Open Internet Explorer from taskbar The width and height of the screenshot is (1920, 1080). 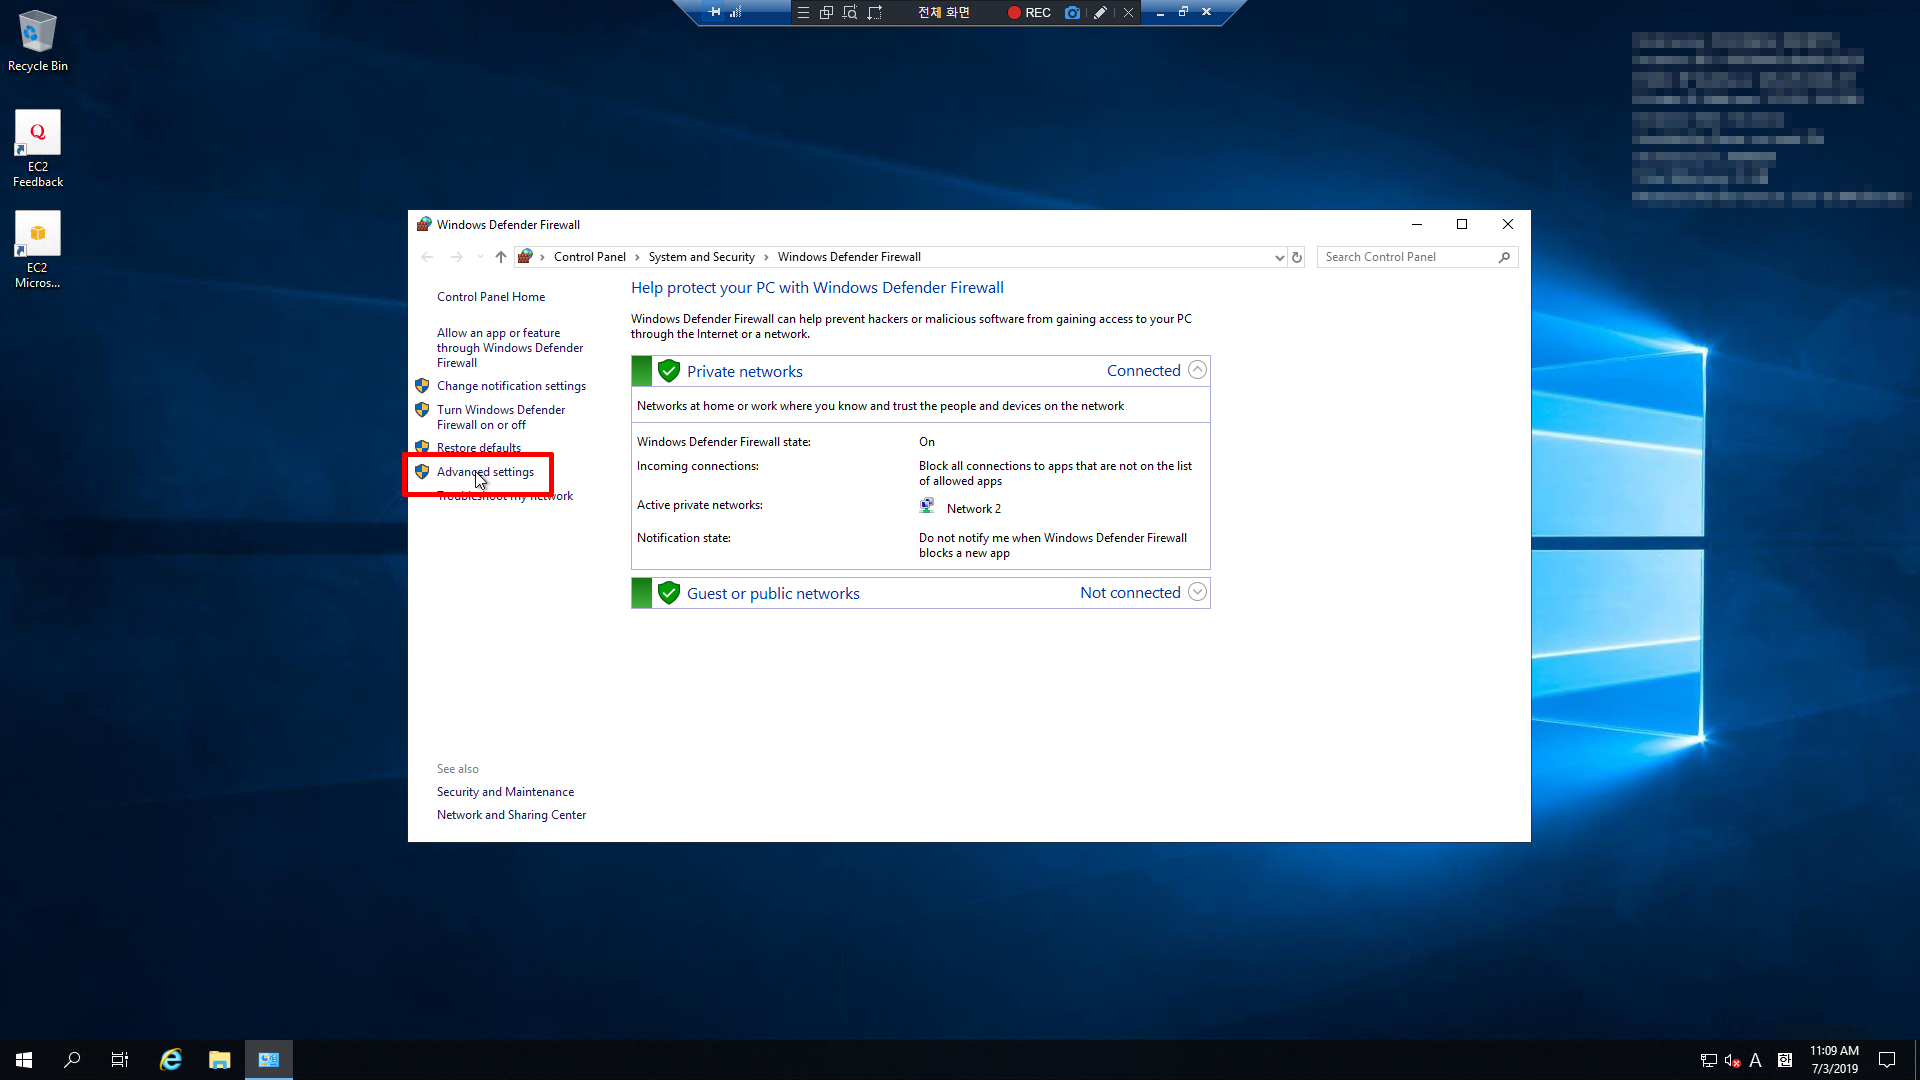pos(171,1060)
